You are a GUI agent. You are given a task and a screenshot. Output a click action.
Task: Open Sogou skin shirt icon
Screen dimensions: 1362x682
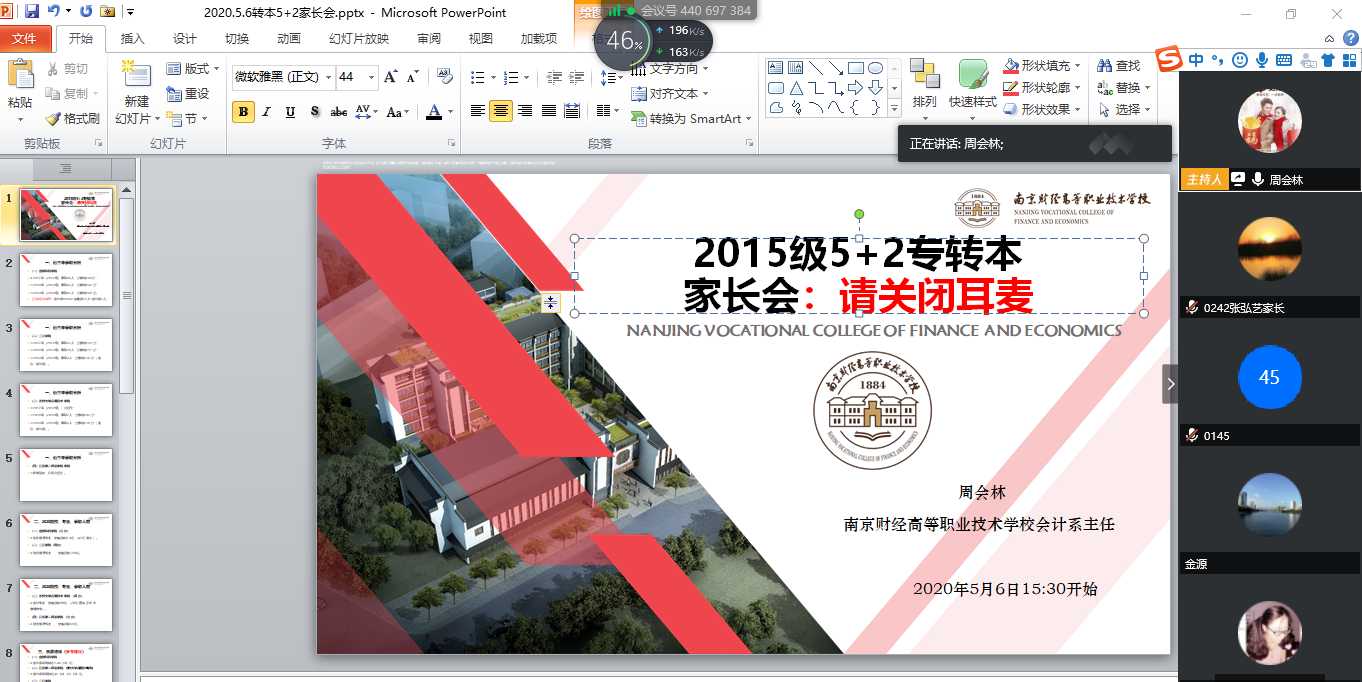(1328, 60)
